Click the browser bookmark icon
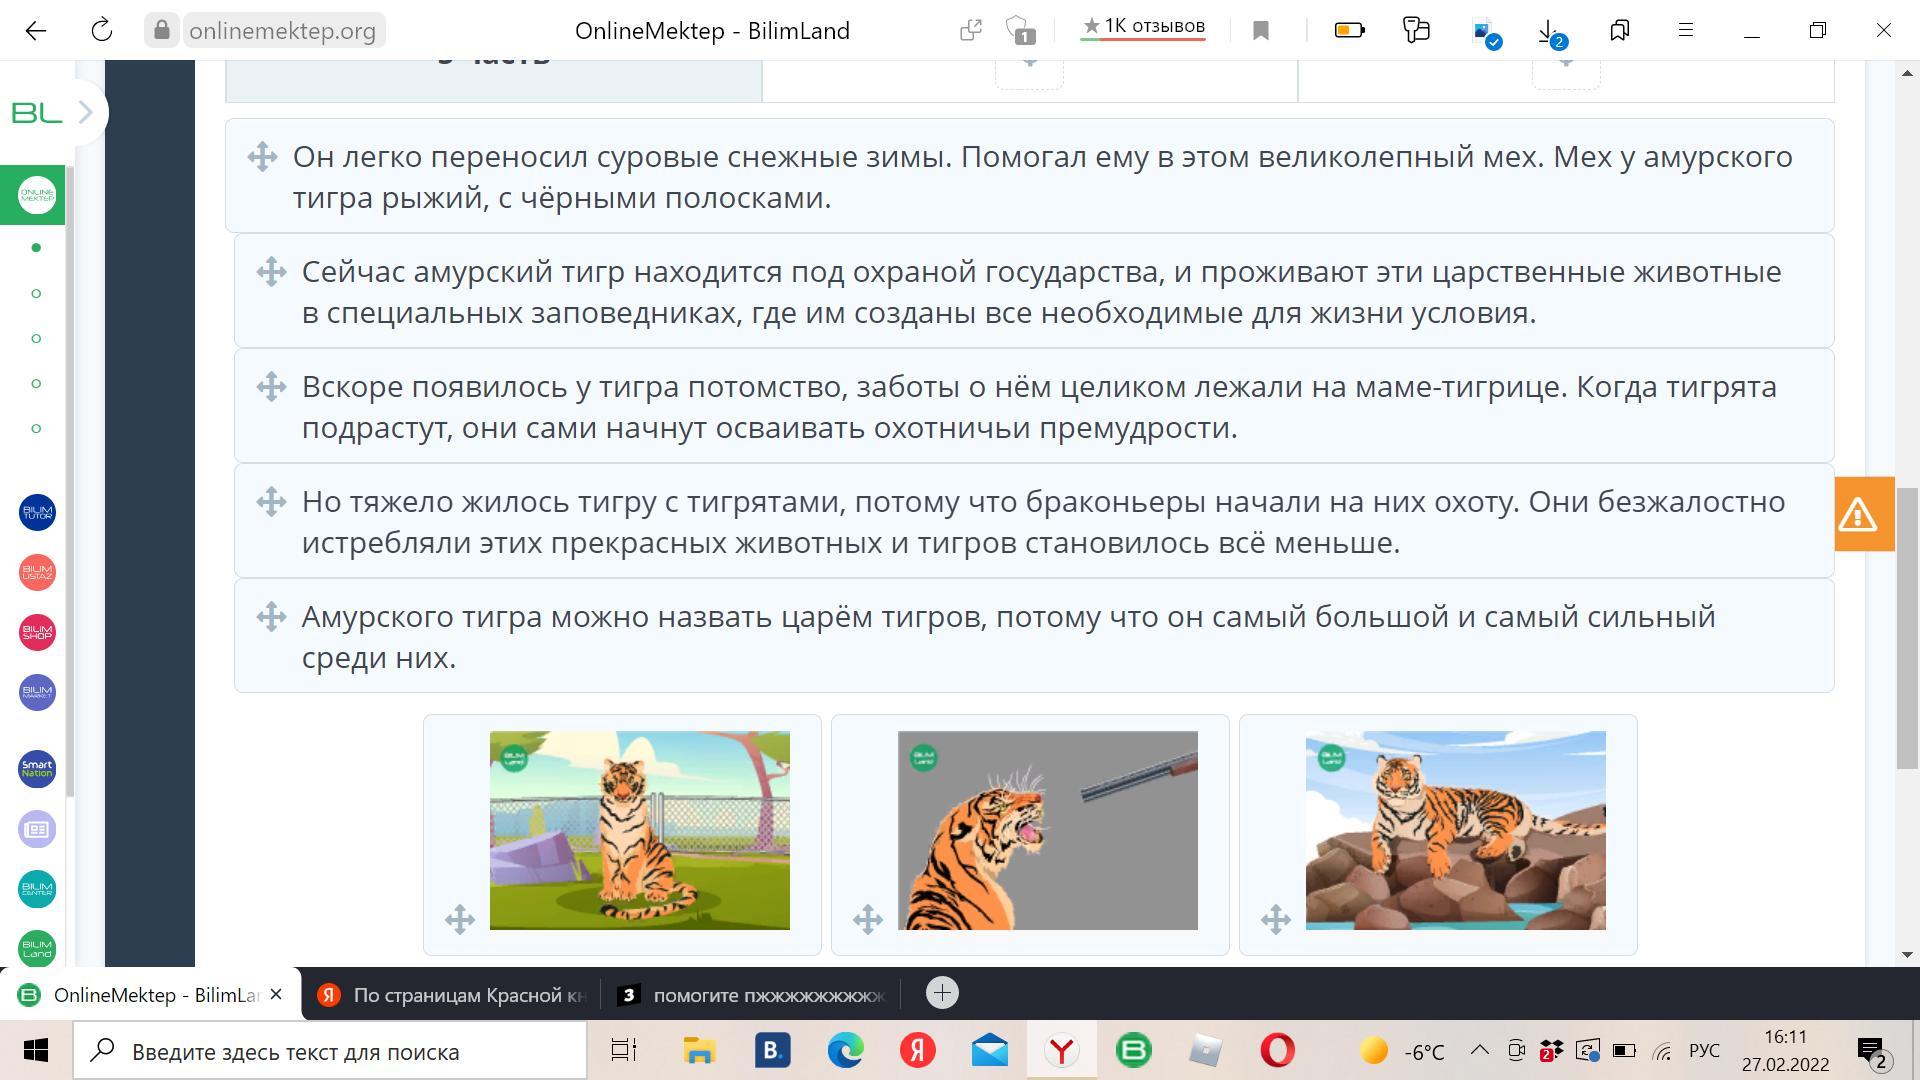This screenshot has width=1920, height=1080. click(x=1261, y=31)
